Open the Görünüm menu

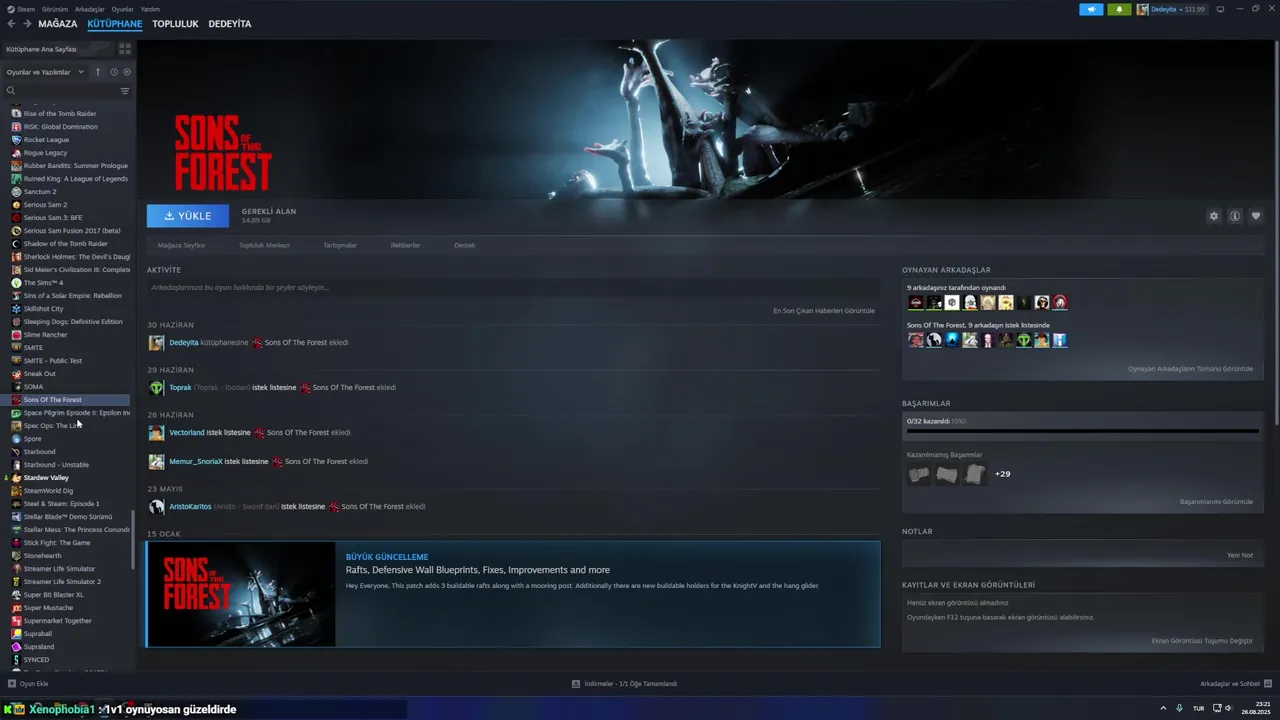55,9
